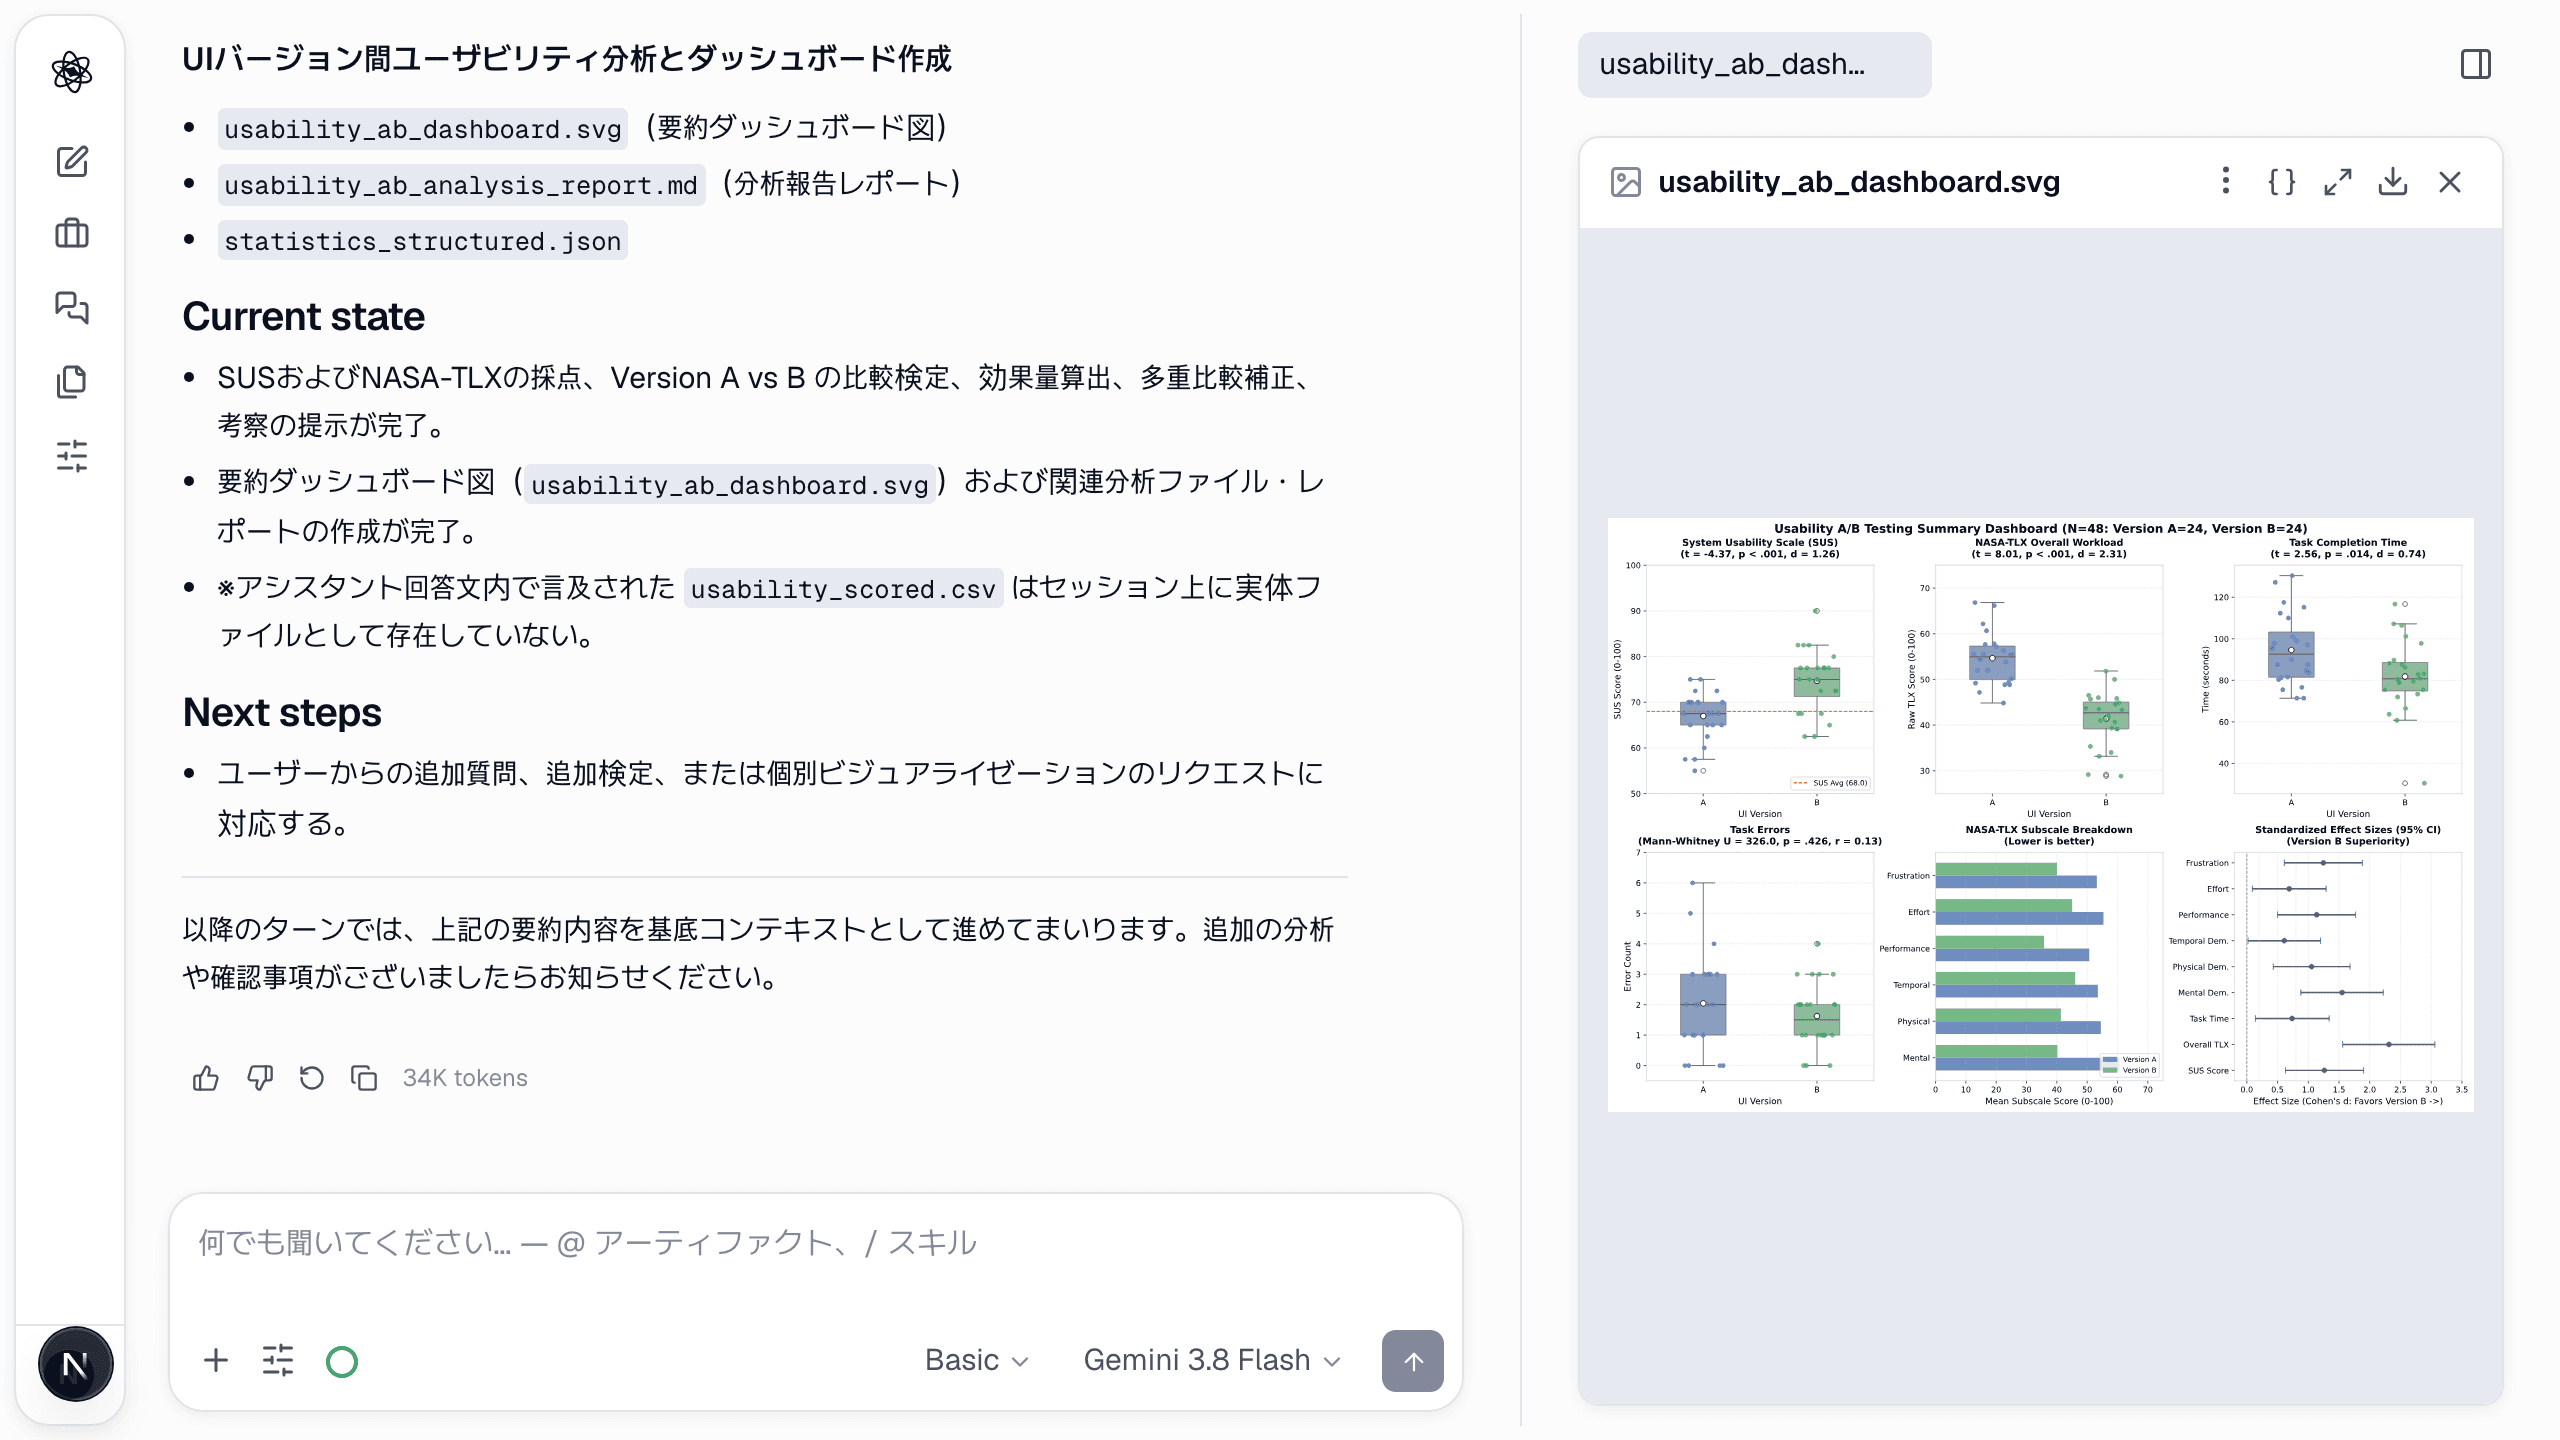Send the message with arrow button
The height and width of the screenshot is (1440, 2560).
click(1412, 1361)
